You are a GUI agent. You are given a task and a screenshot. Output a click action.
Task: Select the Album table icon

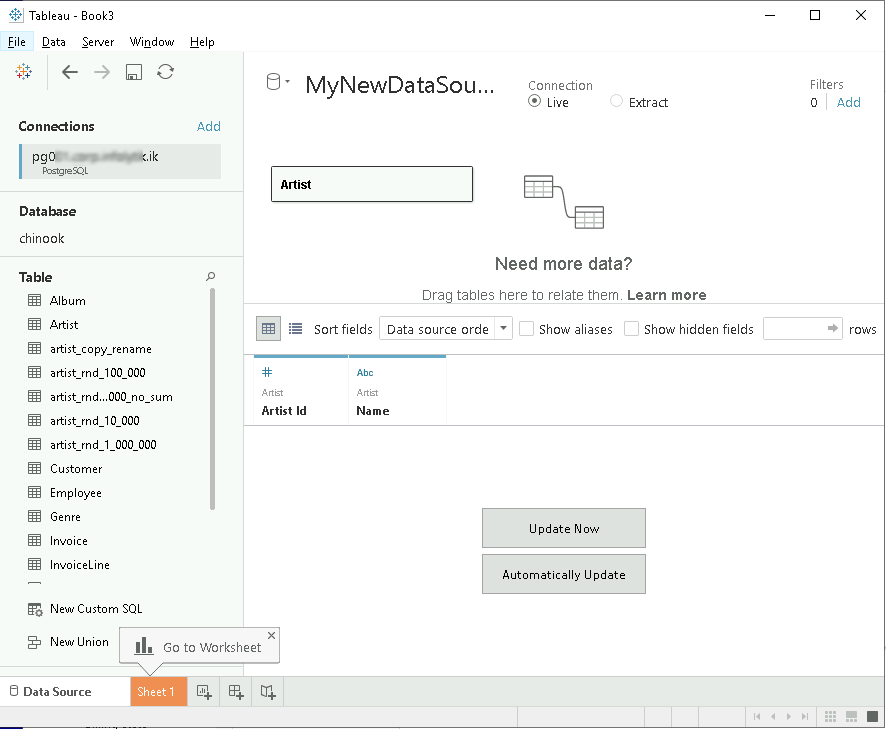tap(34, 300)
